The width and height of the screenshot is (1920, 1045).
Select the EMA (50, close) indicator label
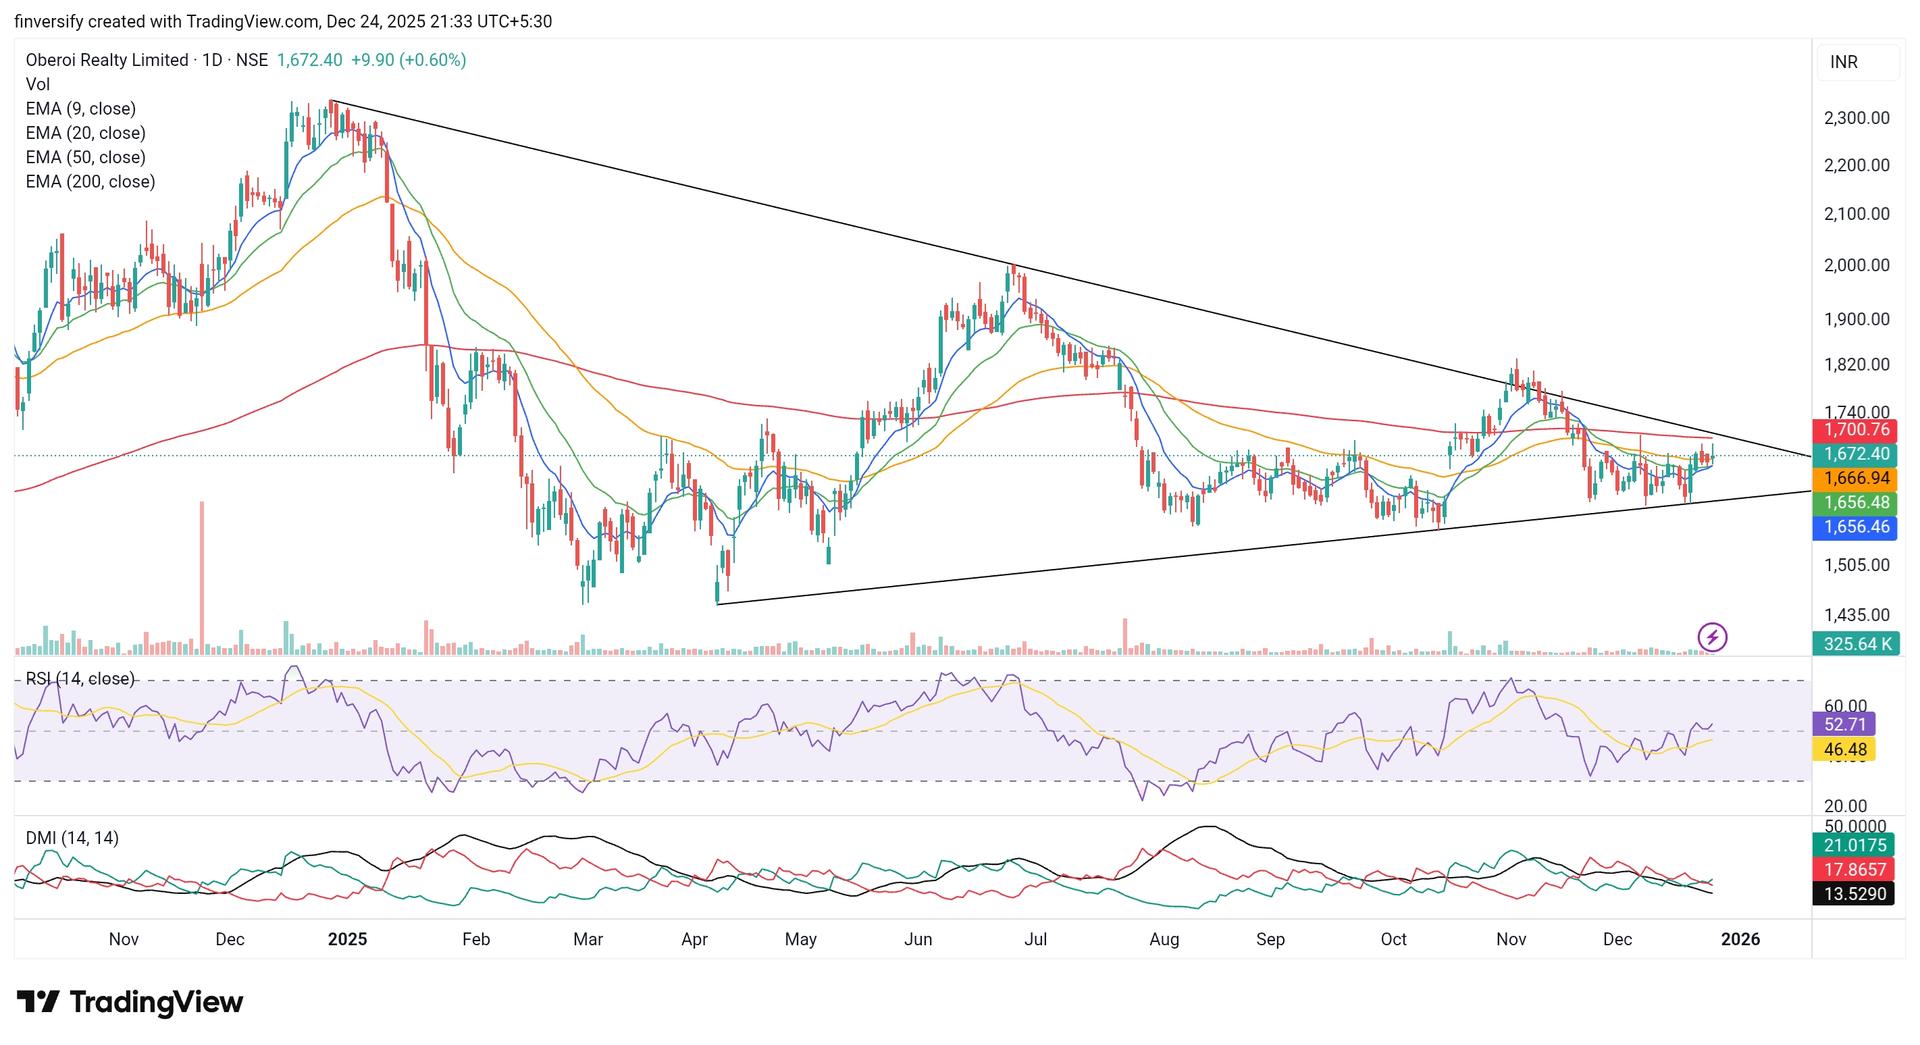[86, 157]
